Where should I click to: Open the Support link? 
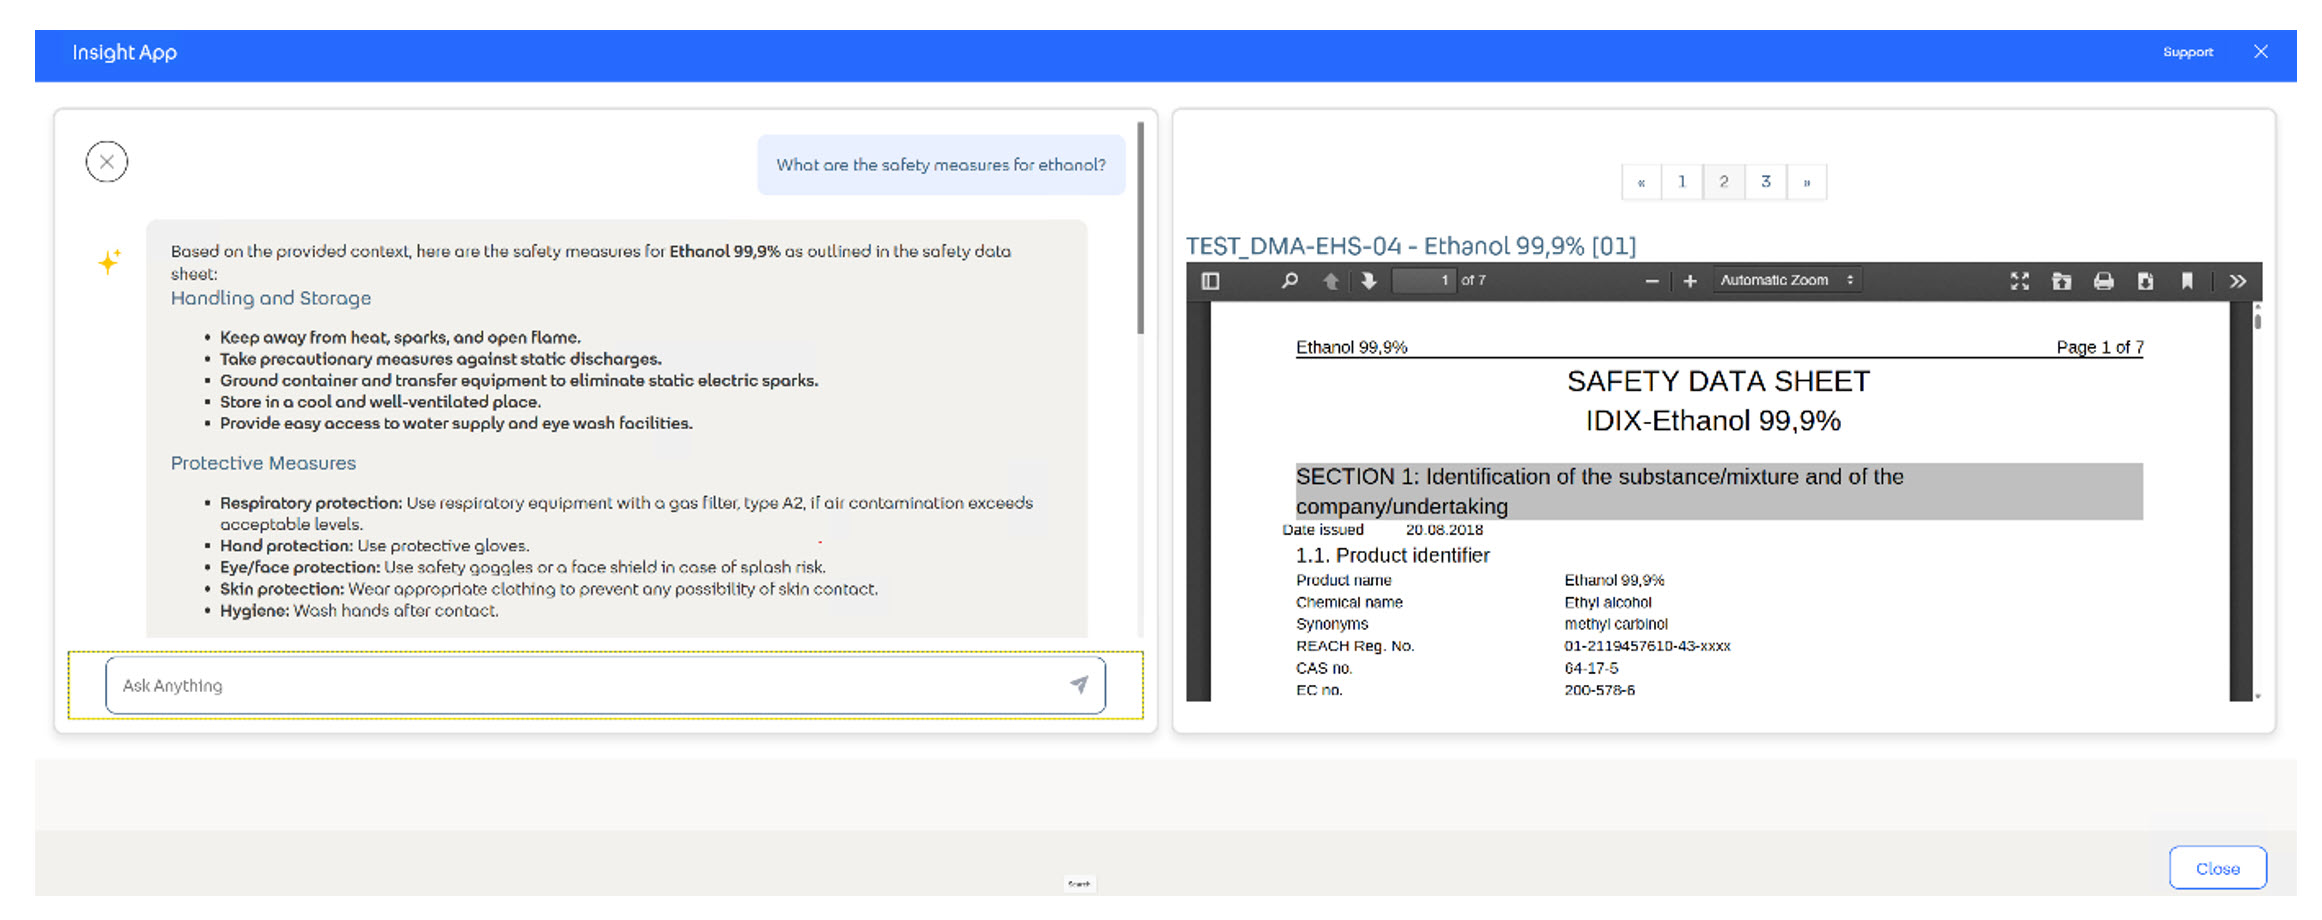[2188, 52]
